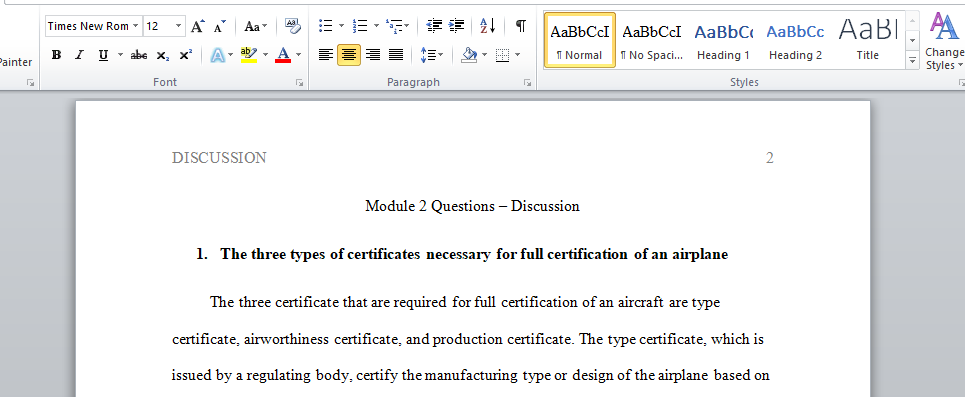Expand the underline style dropdown arrow
The image size is (965, 397).
(x=120, y=55)
